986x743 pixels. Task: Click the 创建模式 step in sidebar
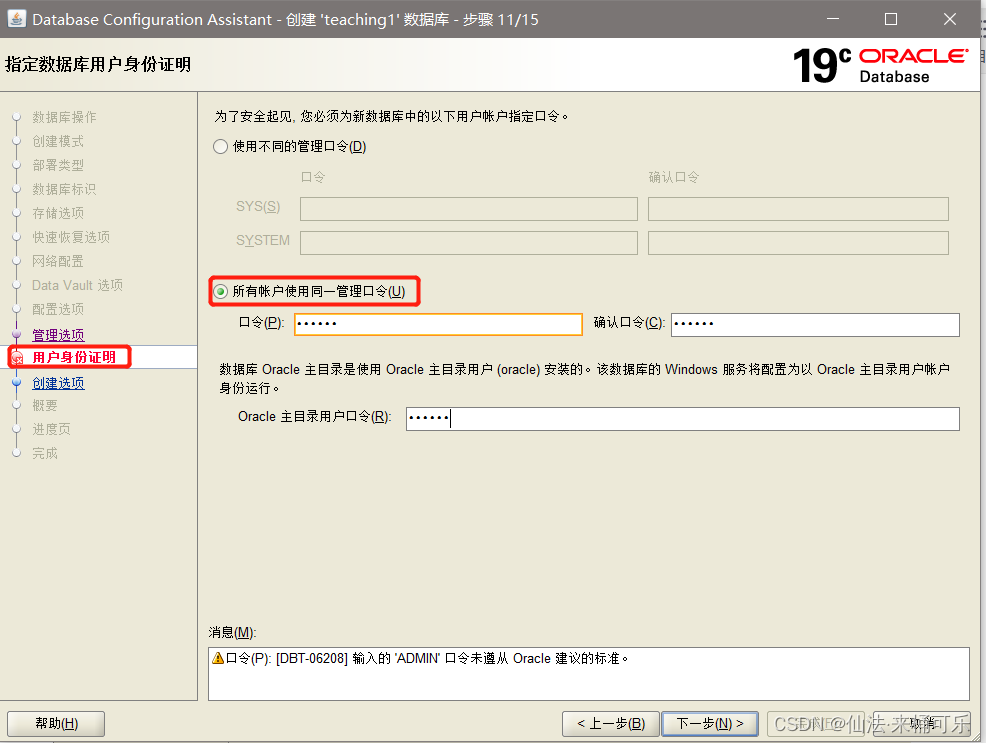tap(58, 141)
